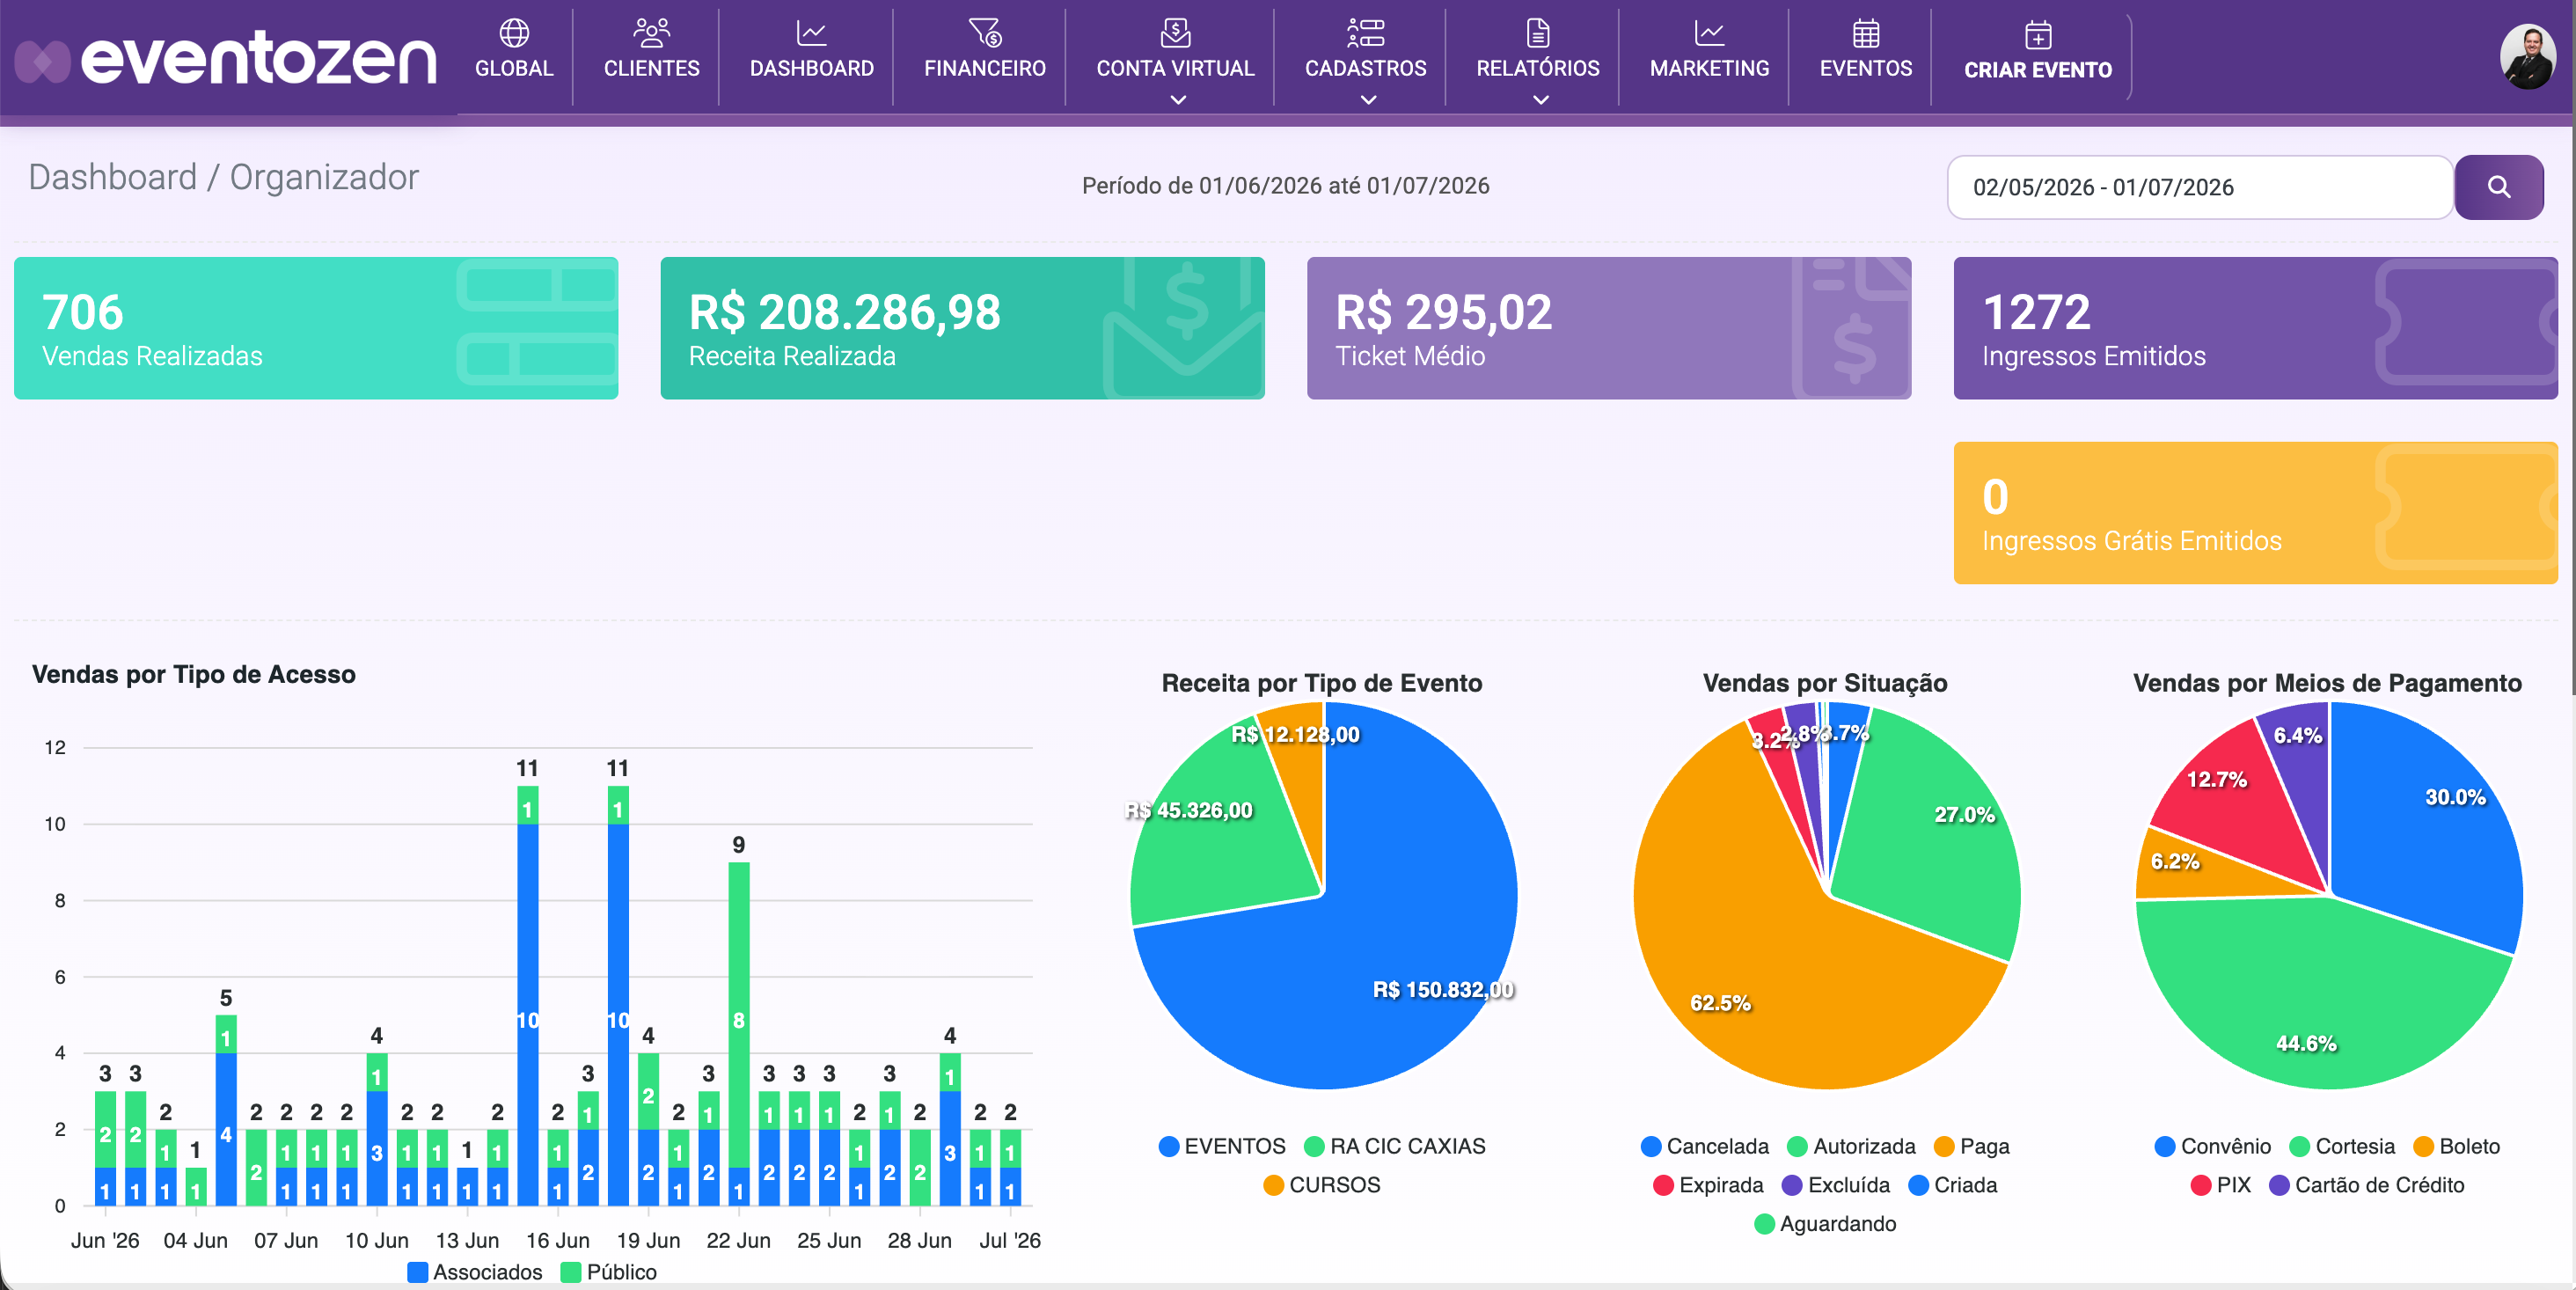2576x1290 pixels.
Task: Toggle the Associados legend series
Action: pyautogui.click(x=475, y=1272)
